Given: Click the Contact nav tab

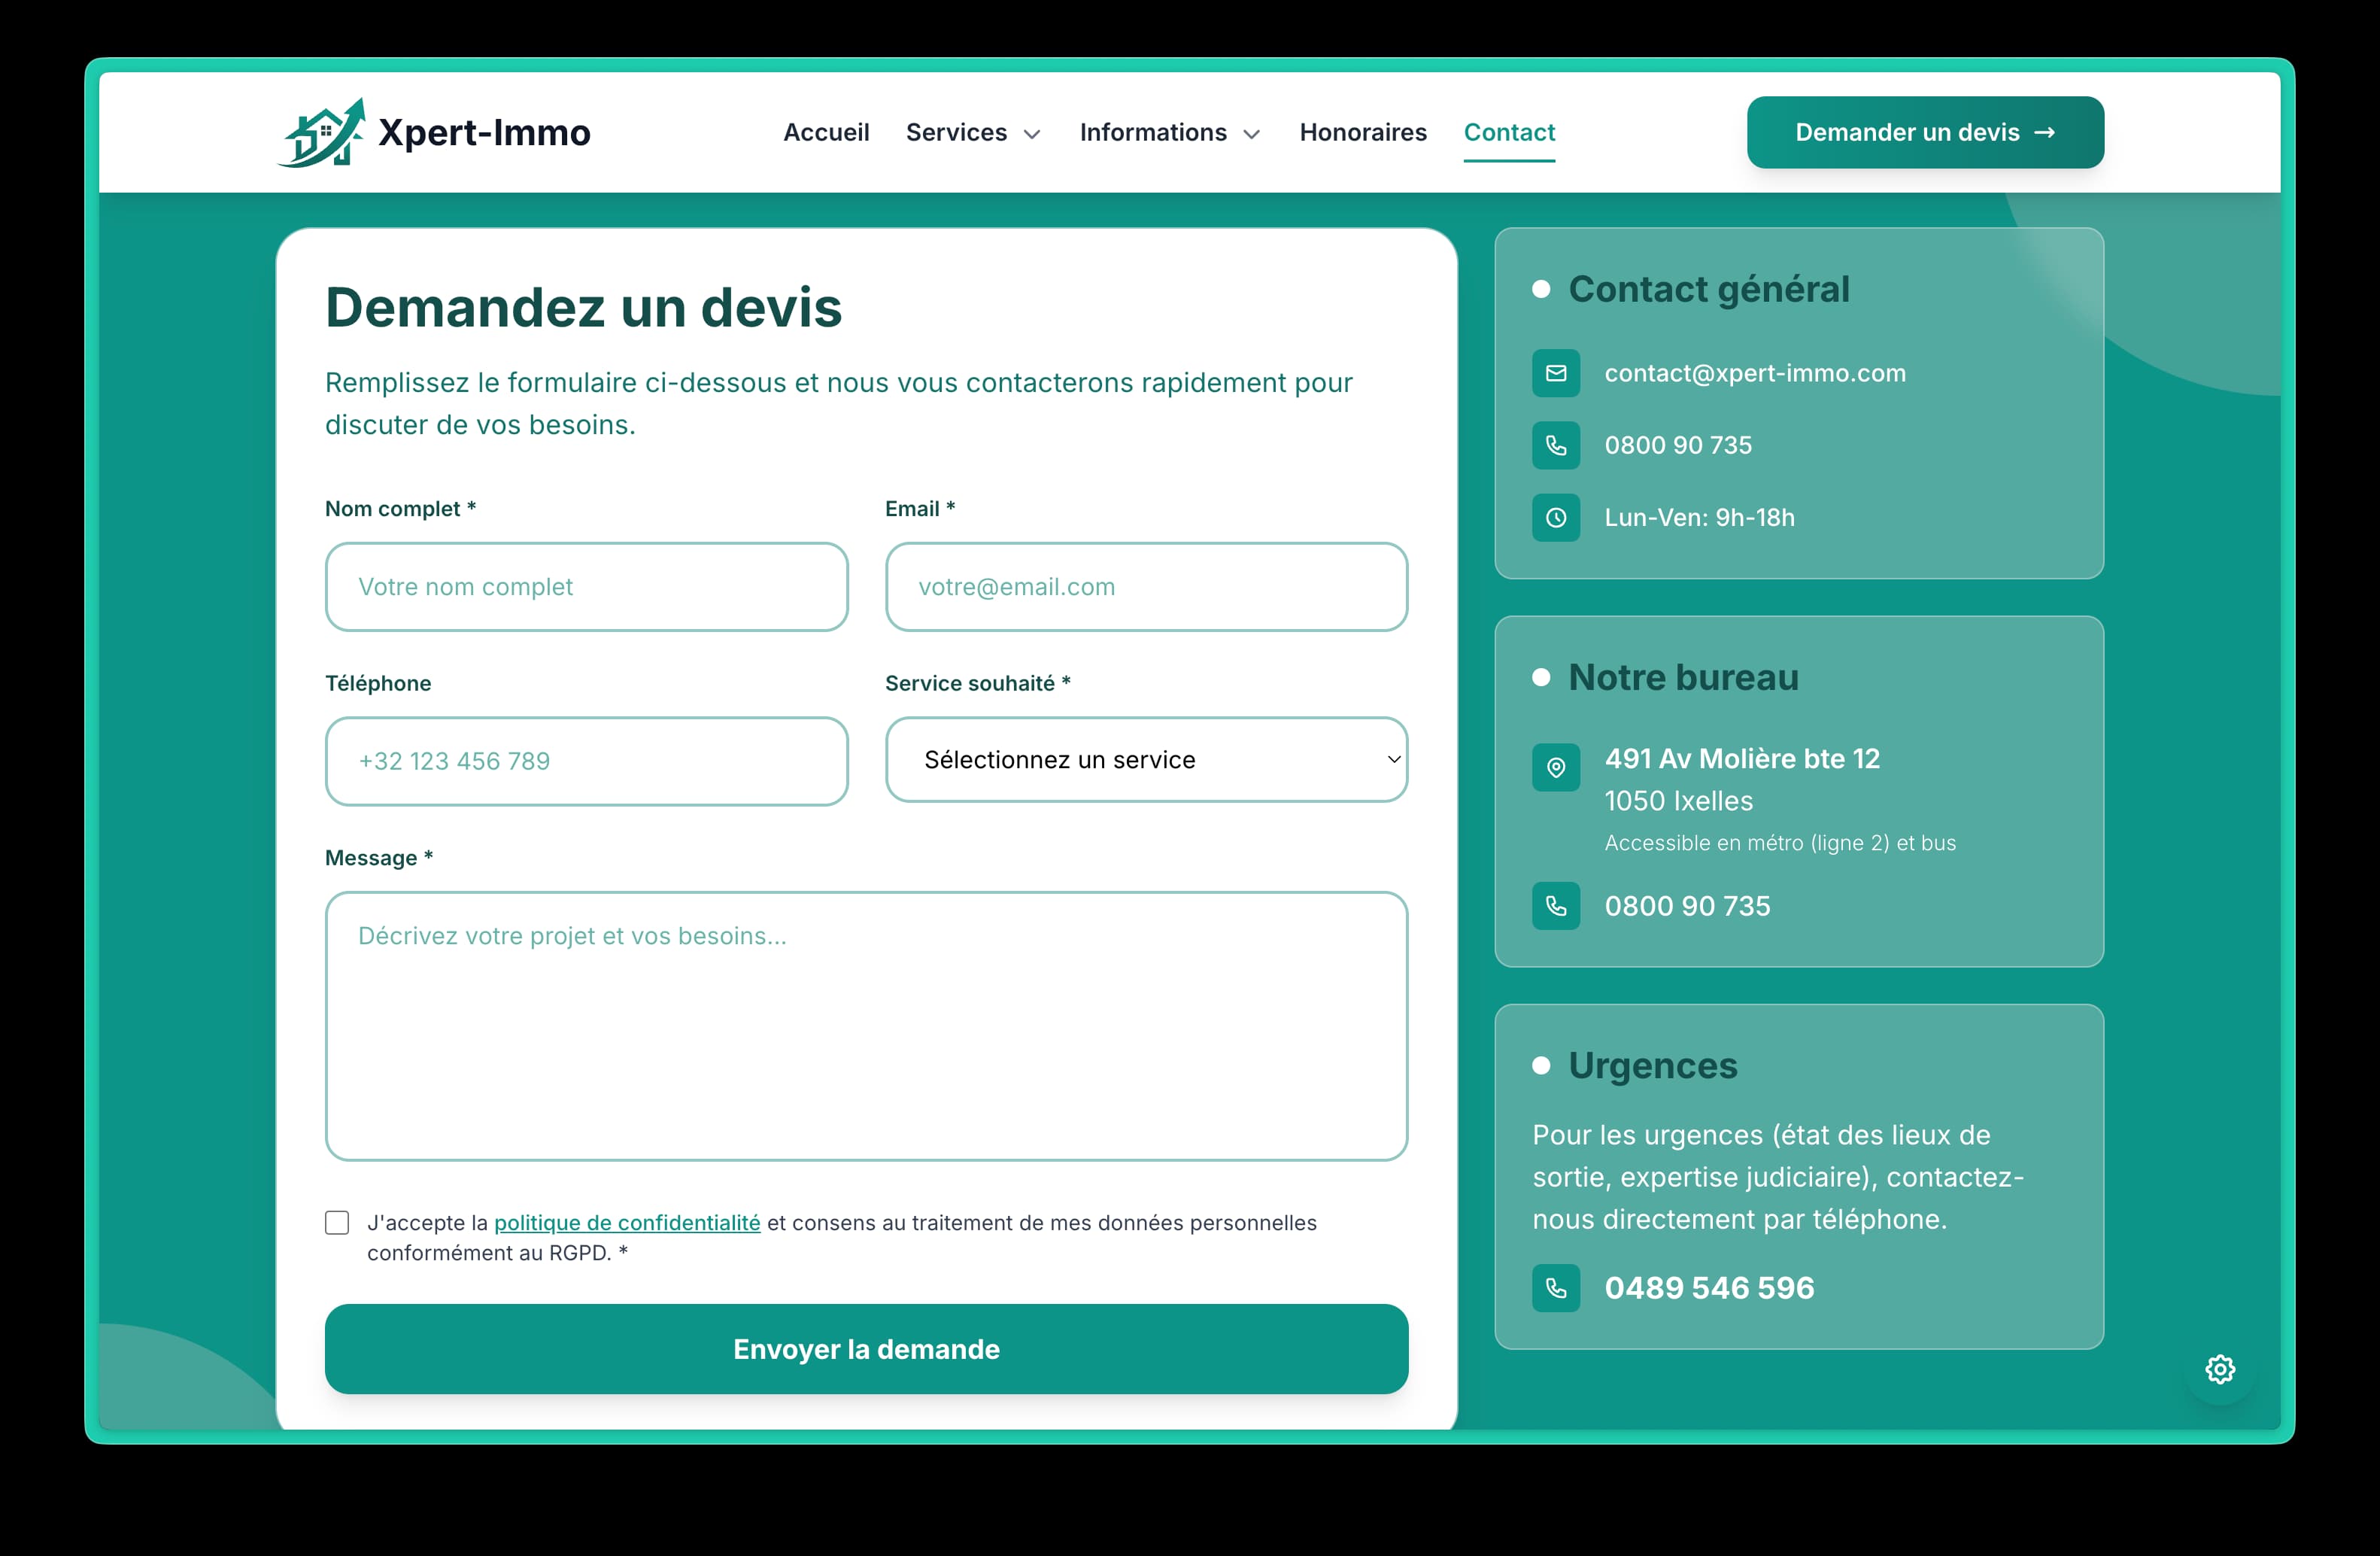Looking at the screenshot, I should pyautogui.click(x=1509, y=132).
